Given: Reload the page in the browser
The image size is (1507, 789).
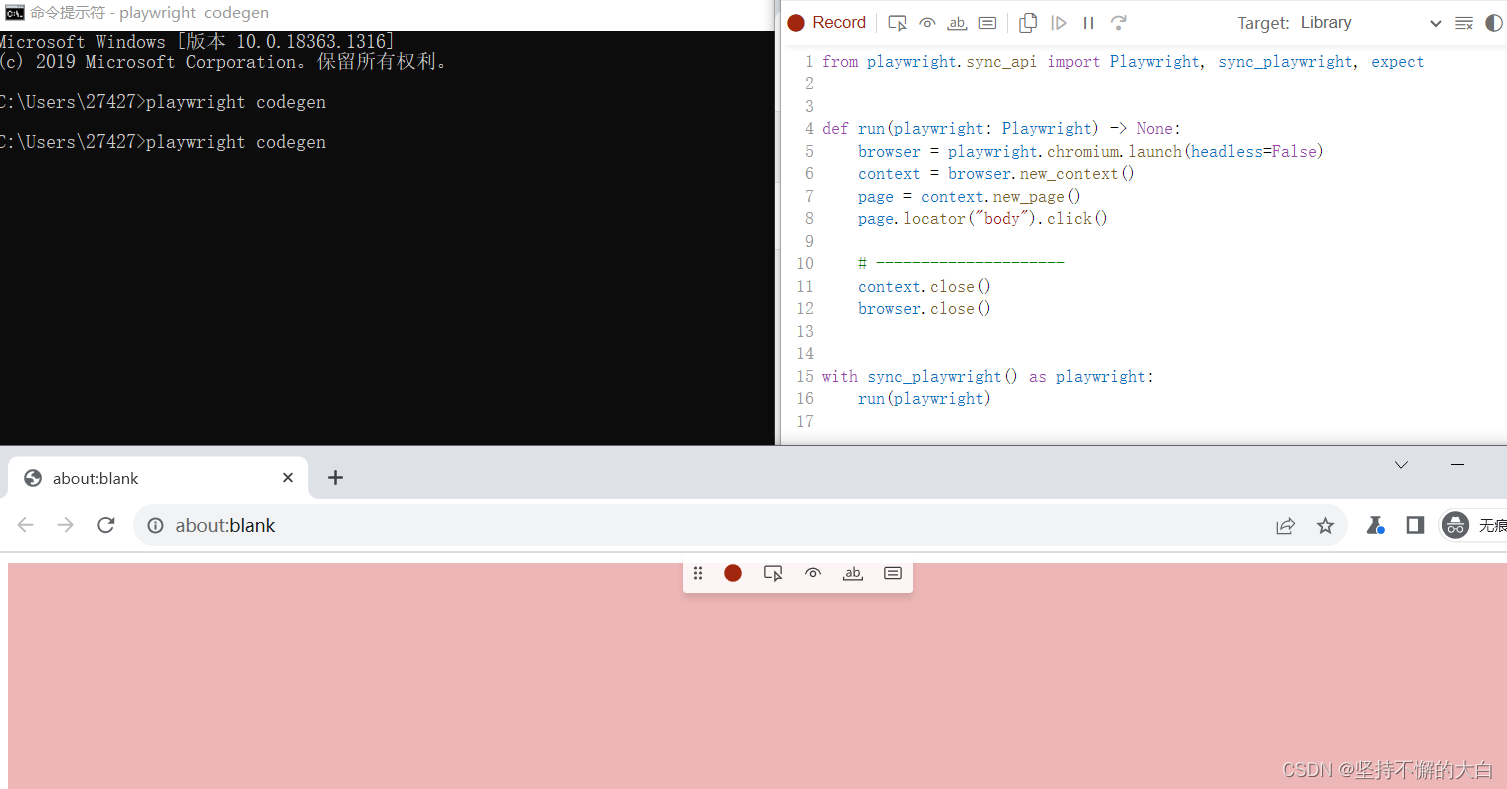Looking at the screenshot, I should click(106, 525).
